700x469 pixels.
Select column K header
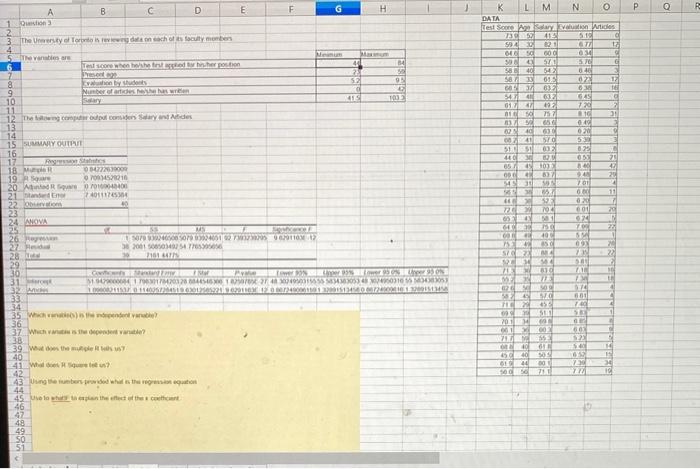[x=500, y=8]
